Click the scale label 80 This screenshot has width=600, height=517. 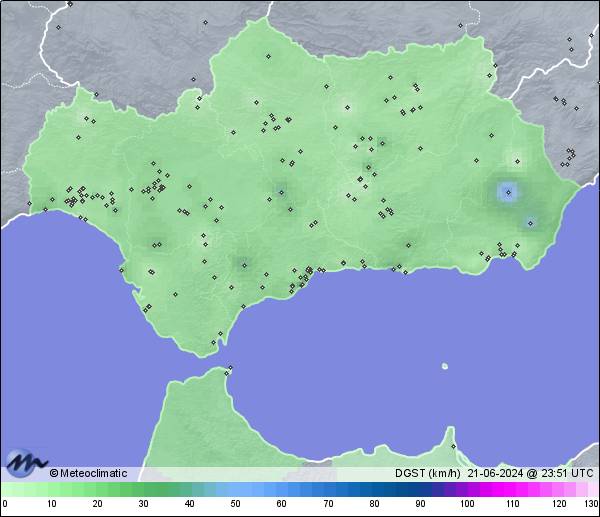pyautogui.click(x=374, y=504)
